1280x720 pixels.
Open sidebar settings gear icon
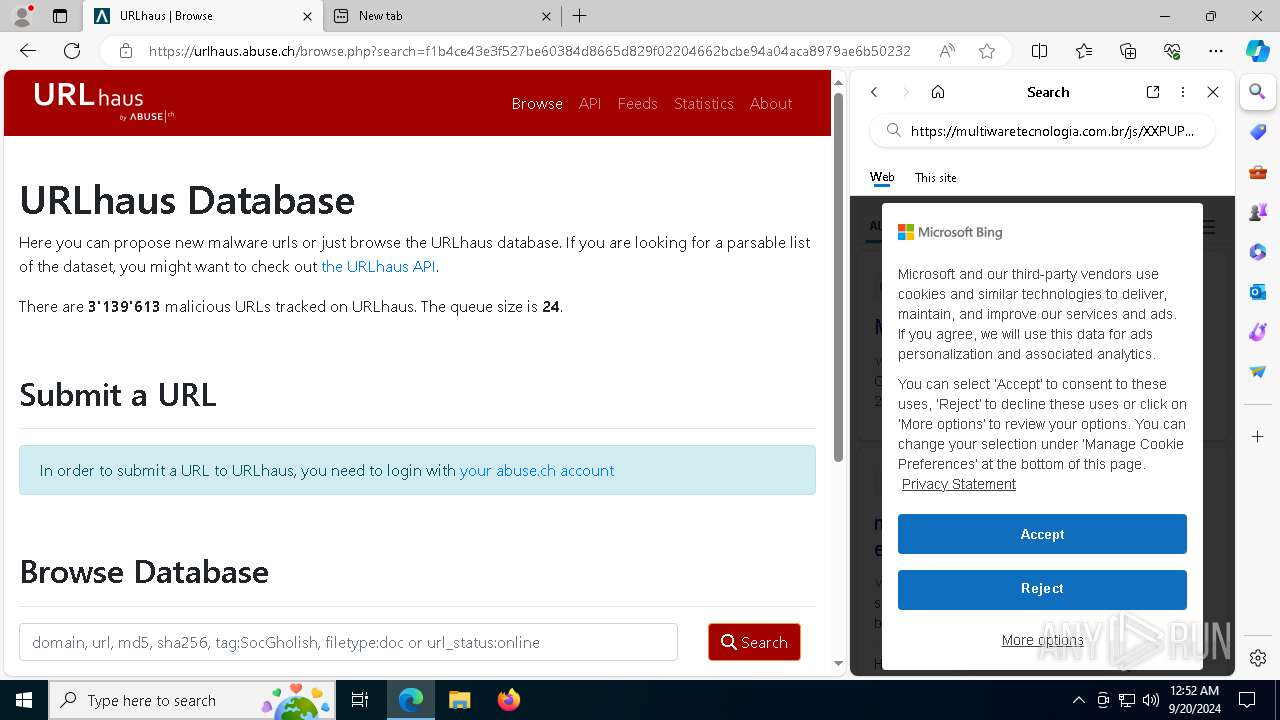click(1258, 658)
